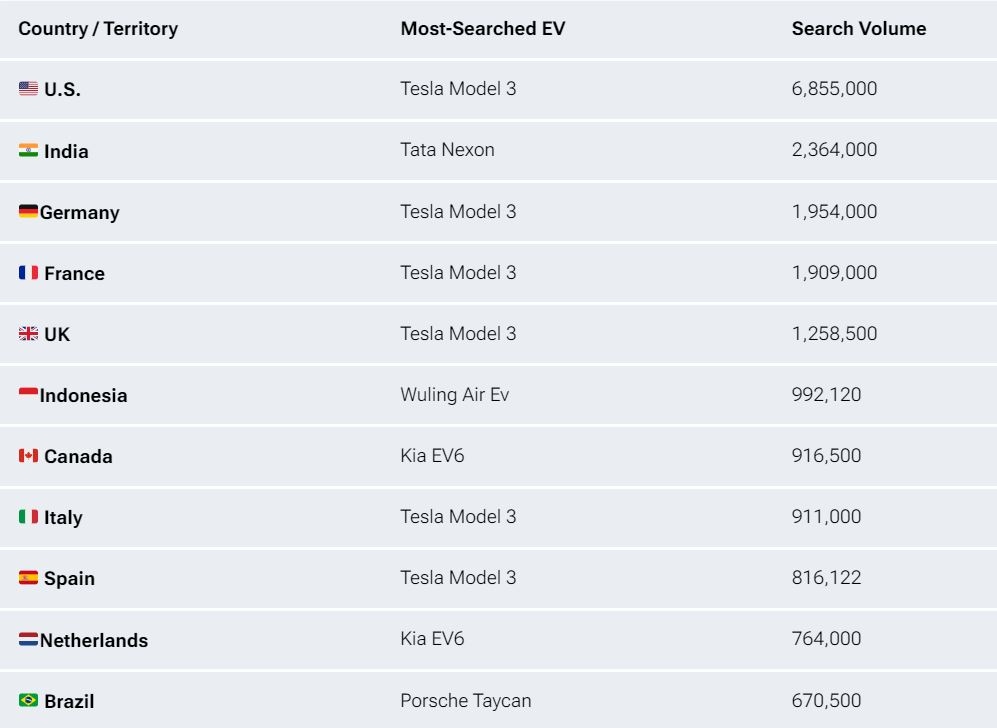The image size is (997, 728).
Task: Click the Indonesia flag icon
Action: (28, 394)
